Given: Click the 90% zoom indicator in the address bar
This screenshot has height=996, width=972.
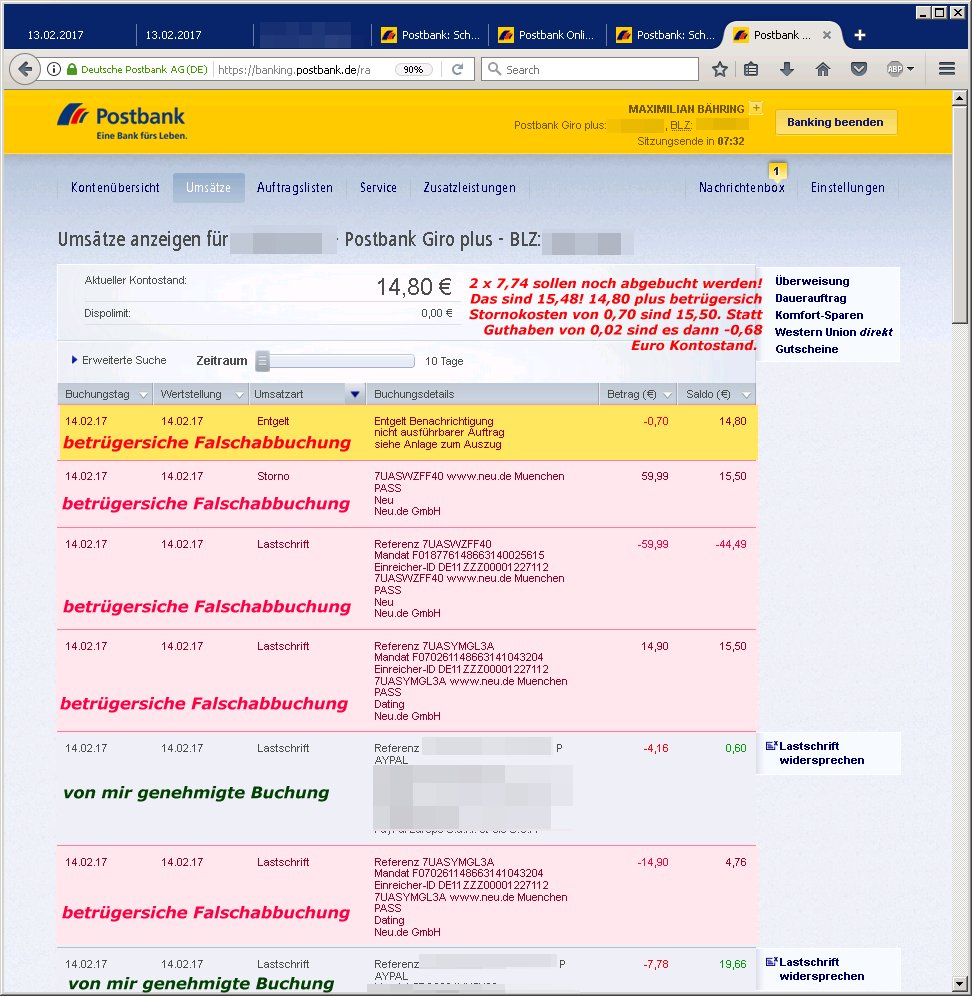Looking at the screenshot, I should [414, 69].
